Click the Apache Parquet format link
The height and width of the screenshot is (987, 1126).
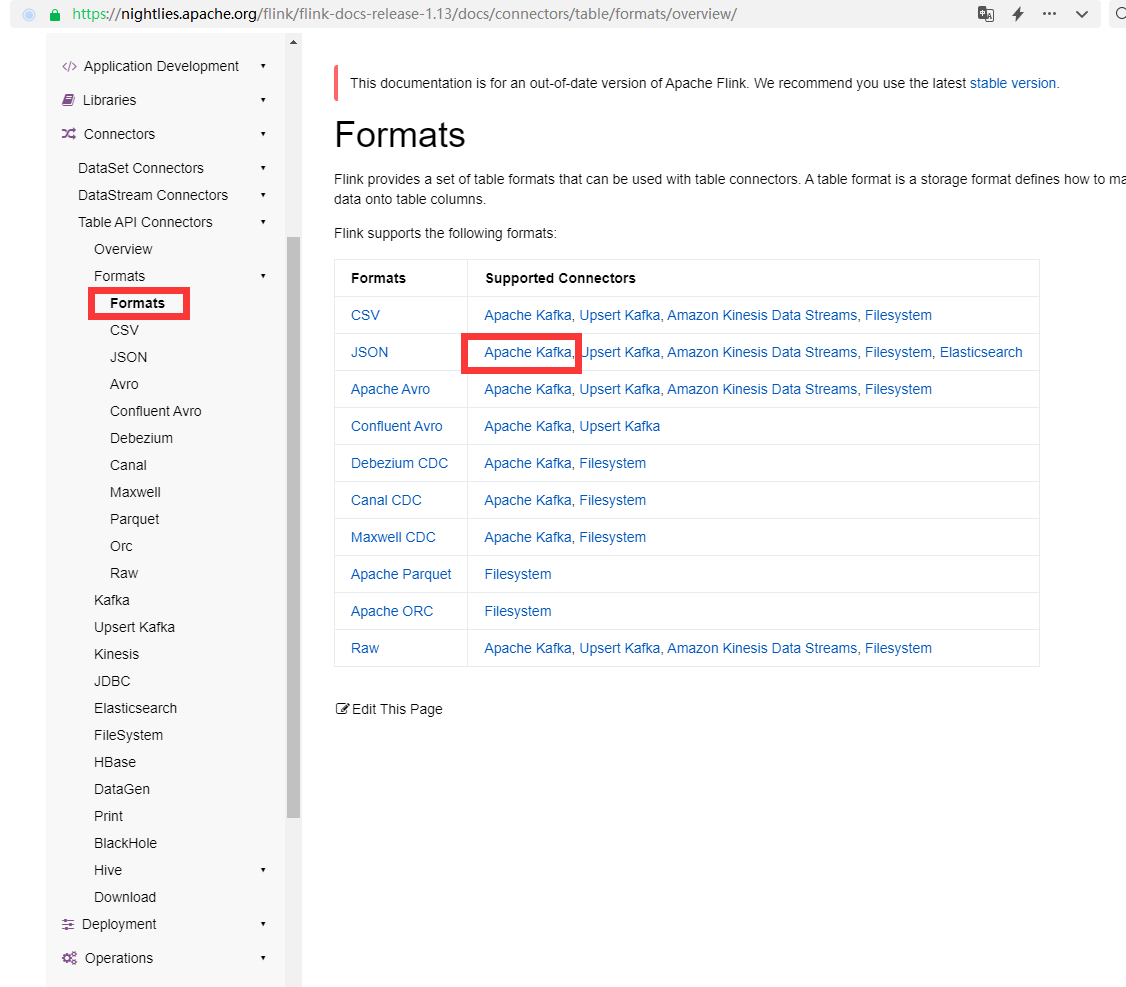pos(401,574)
